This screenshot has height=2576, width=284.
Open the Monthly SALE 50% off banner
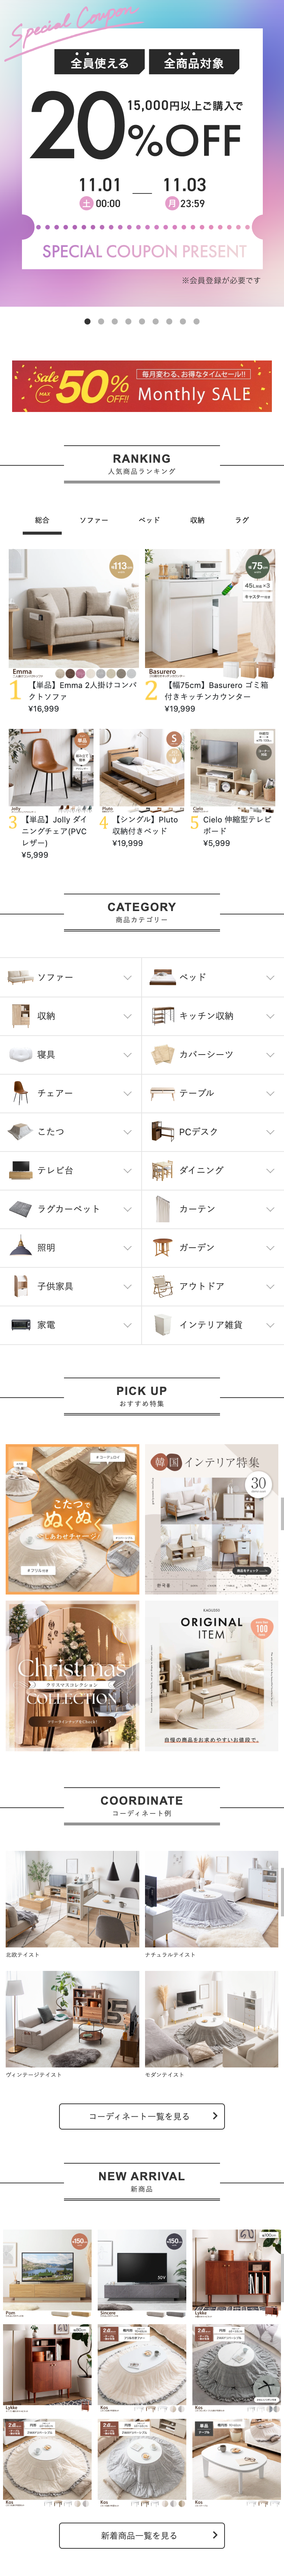[x=142, y=386]
